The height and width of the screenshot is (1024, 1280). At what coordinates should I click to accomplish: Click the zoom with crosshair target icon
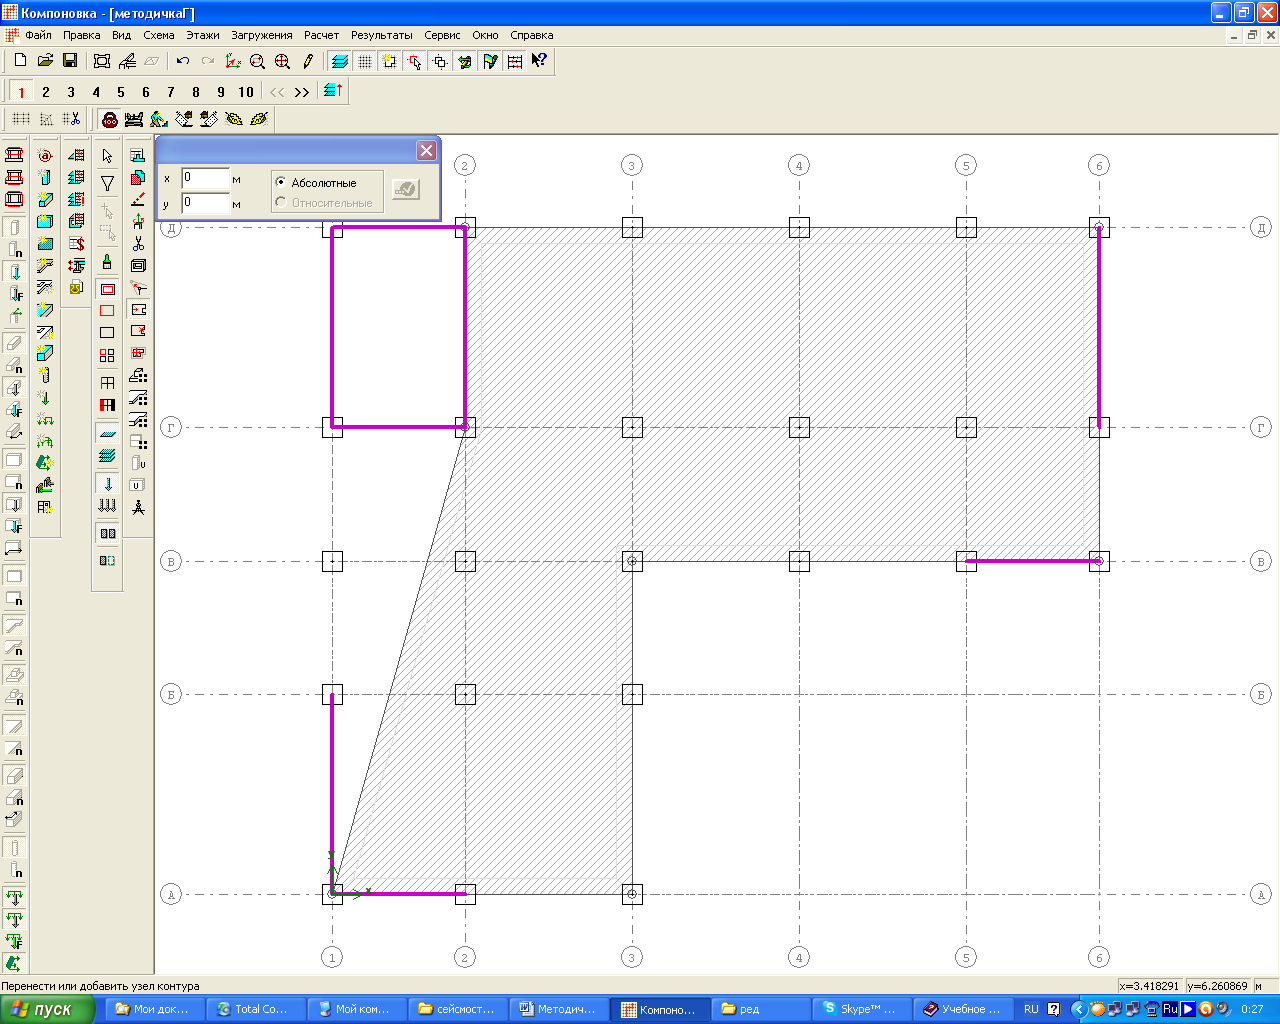pyautogui.click(x=283, y=61)
